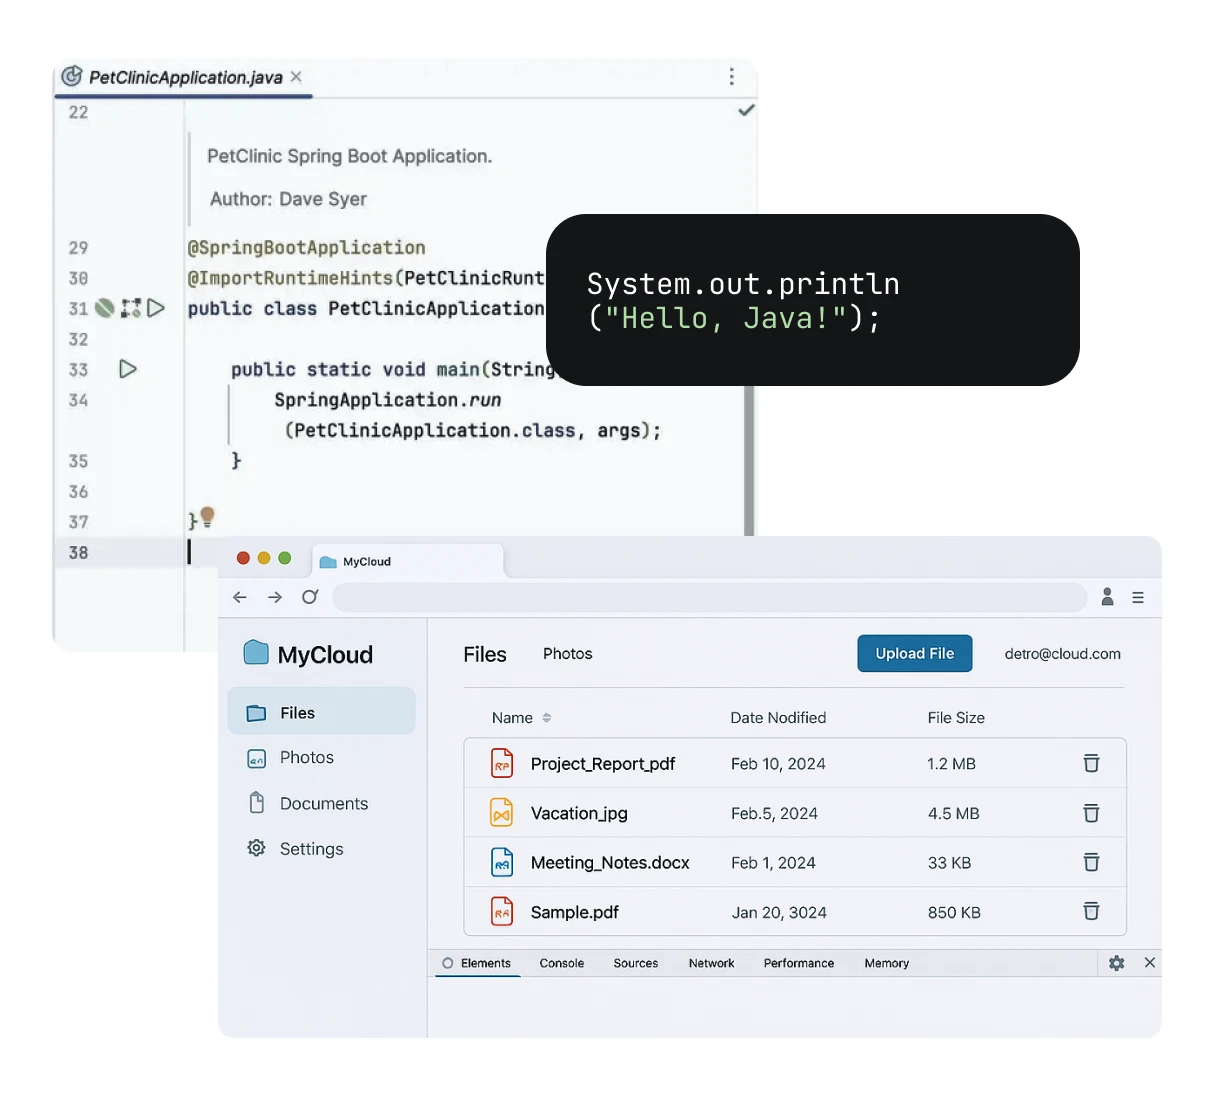Open DevTools settings gear

click(1117, 963)
